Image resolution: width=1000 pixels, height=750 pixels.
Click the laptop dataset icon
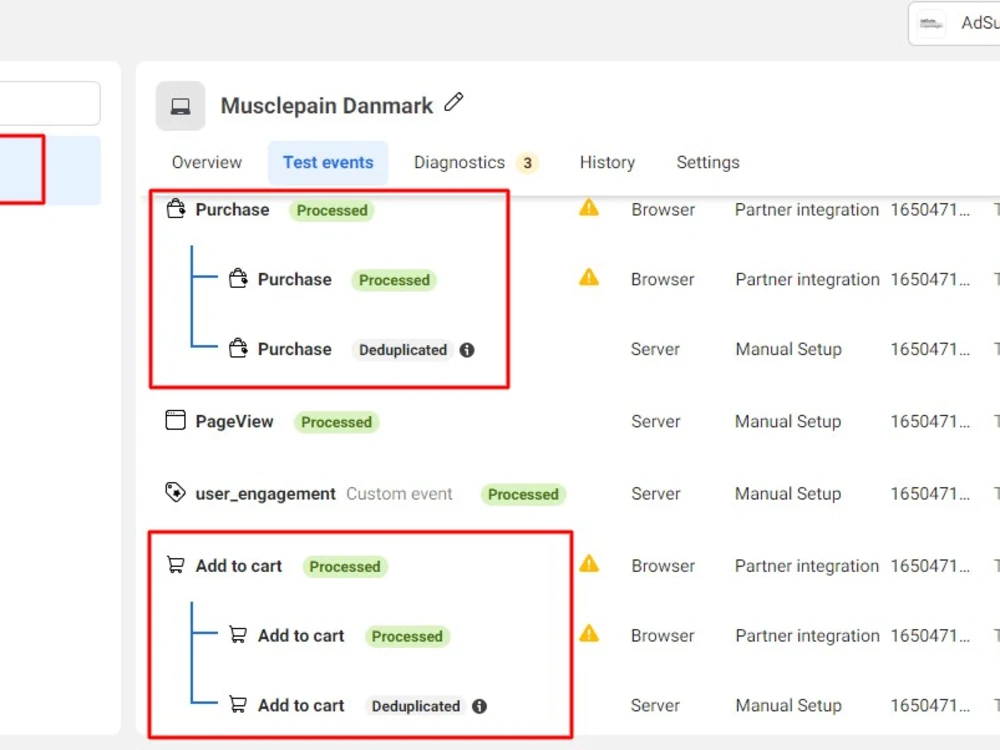[180, 106]
